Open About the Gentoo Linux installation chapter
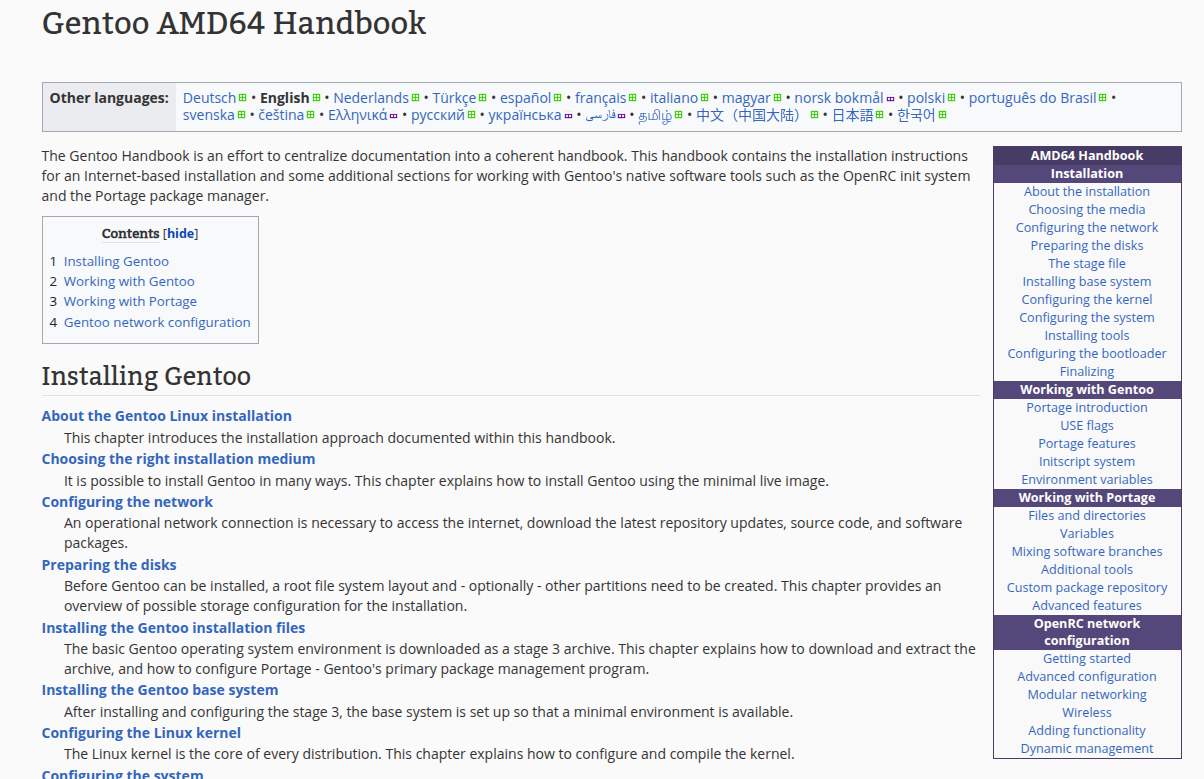Viewport: 1204px width, 779px height. coord(167,416)
